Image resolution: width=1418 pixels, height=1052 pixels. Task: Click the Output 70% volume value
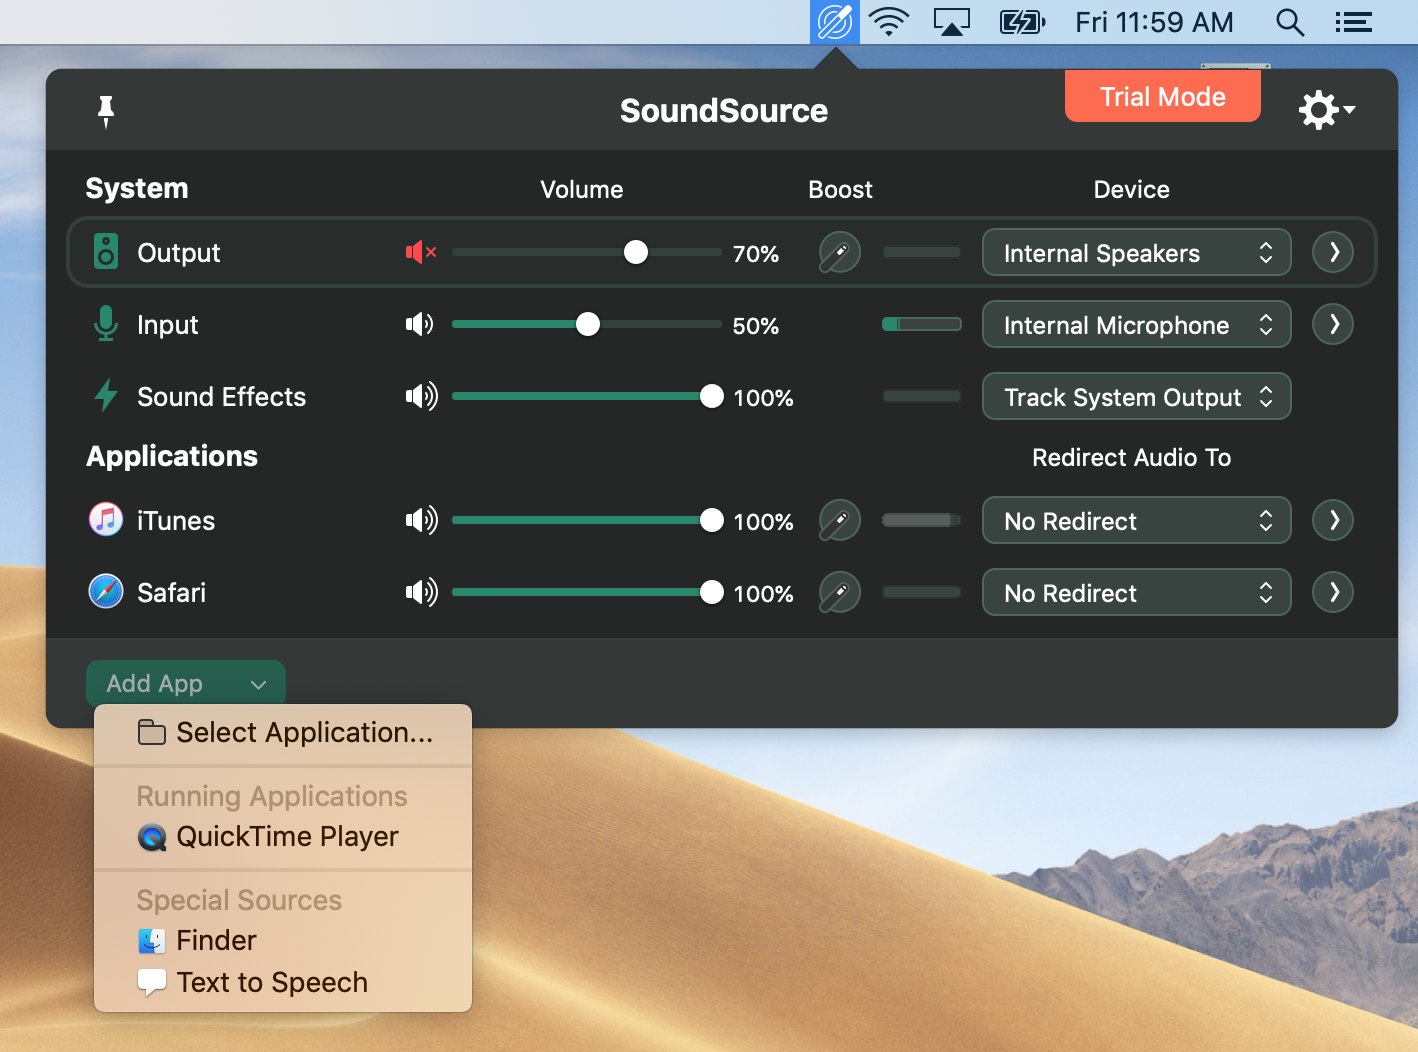click(x=756, y=254)
